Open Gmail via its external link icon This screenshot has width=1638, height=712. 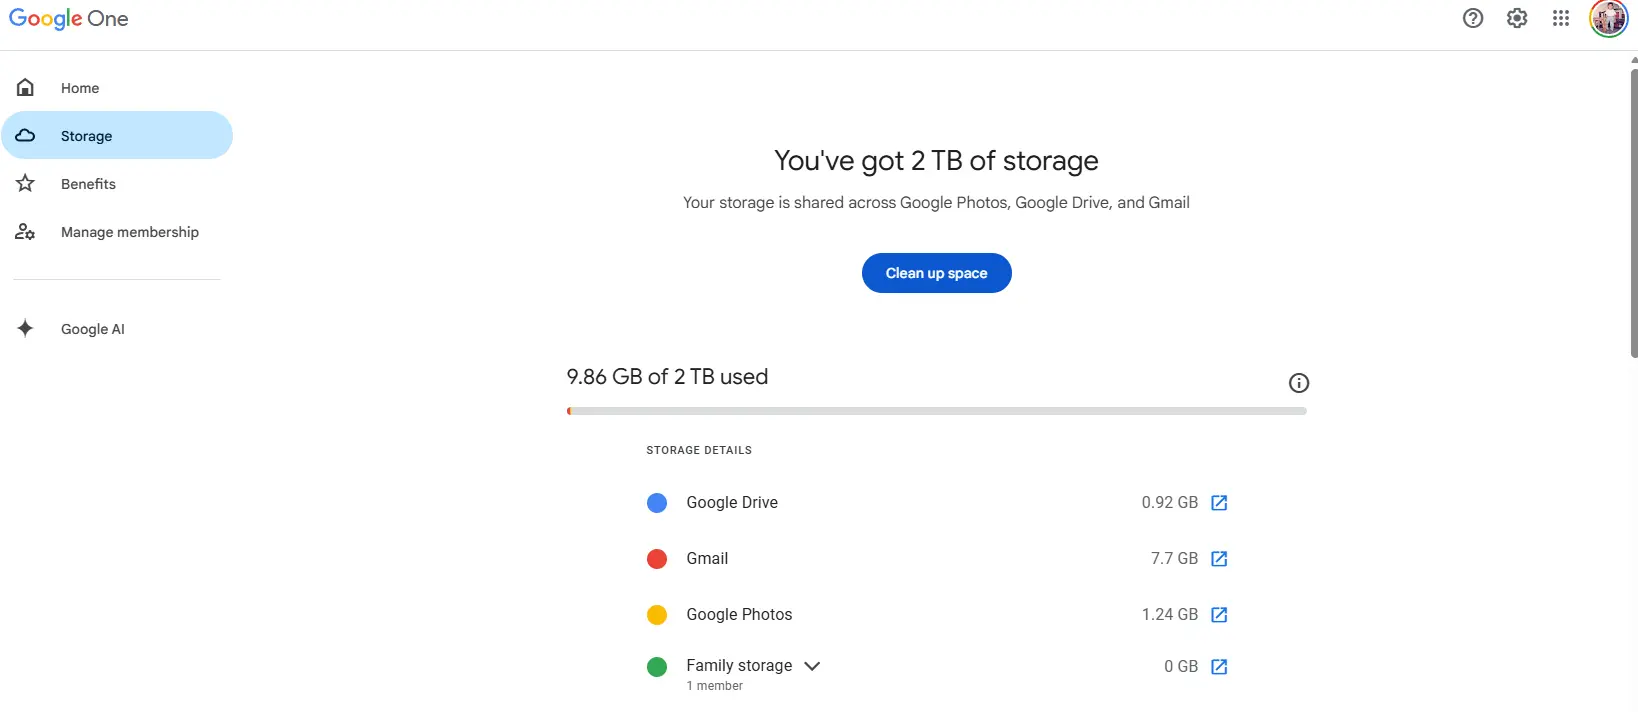point(1219,559)
